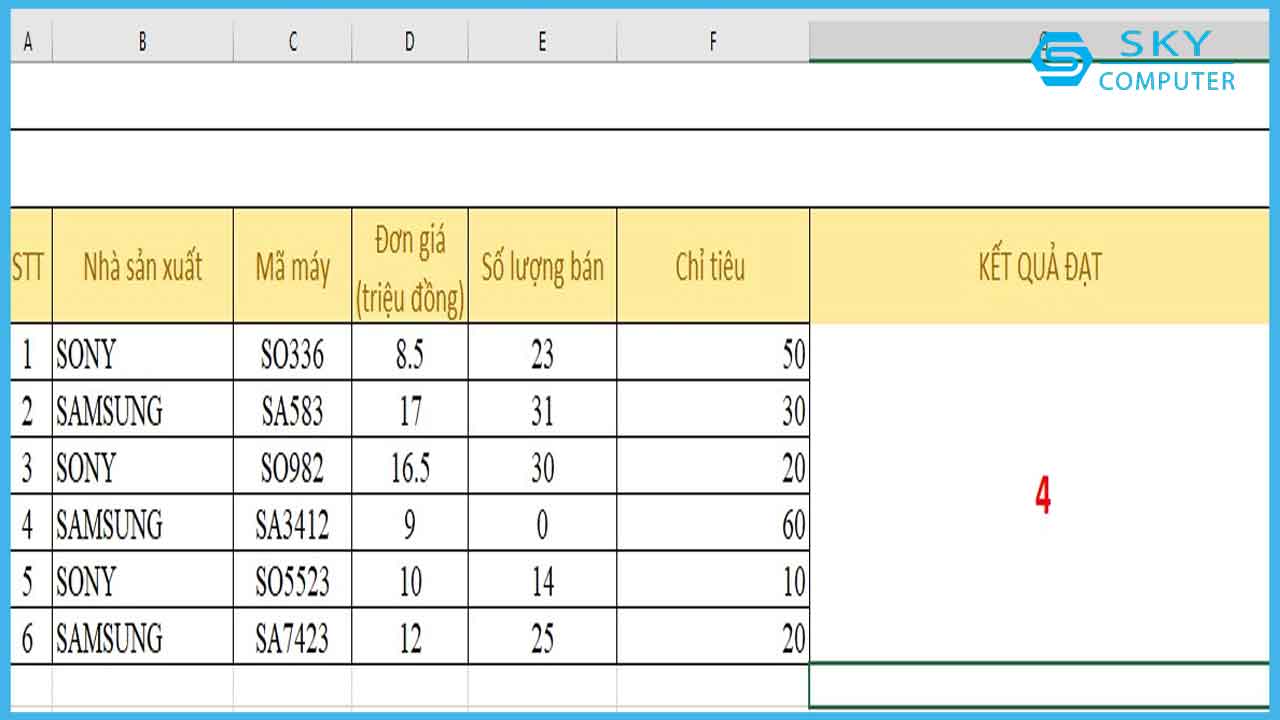Select column D header
1280x720 pixels.
[x=410, y=42]
